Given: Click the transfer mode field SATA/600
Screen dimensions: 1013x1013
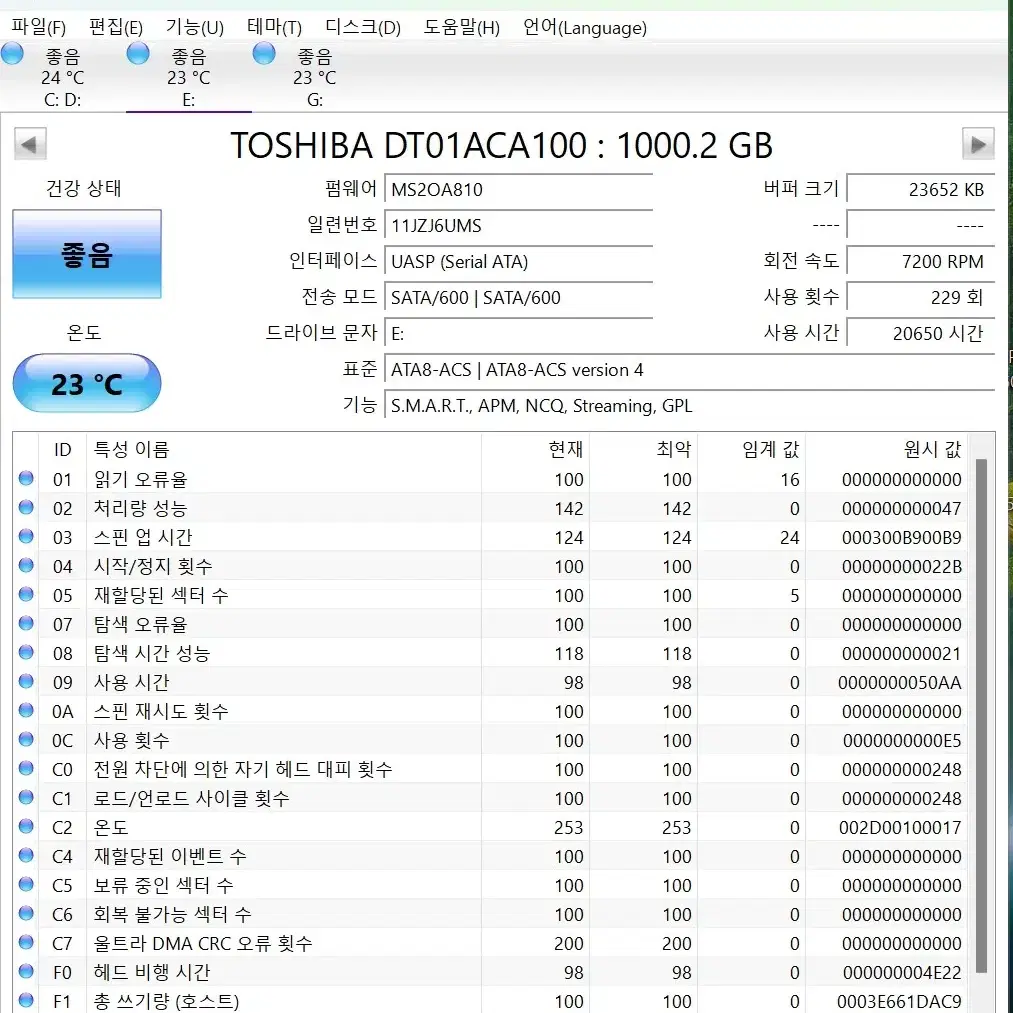Looking at the screenshot, I should tap(518, 298).
